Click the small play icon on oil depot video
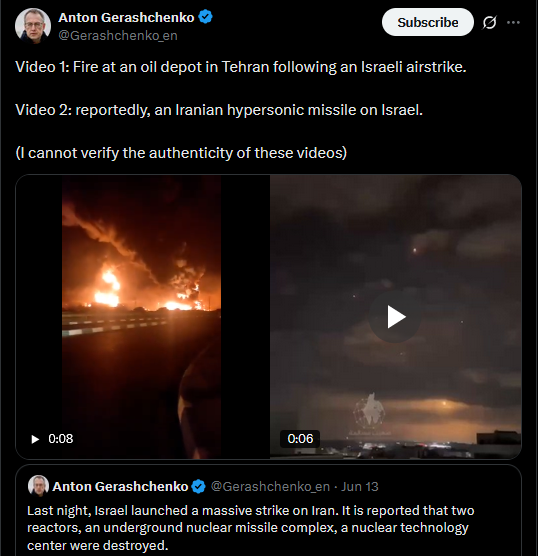Image resolution: width=538 pixels, height=556 pixels. click(35, 439)
